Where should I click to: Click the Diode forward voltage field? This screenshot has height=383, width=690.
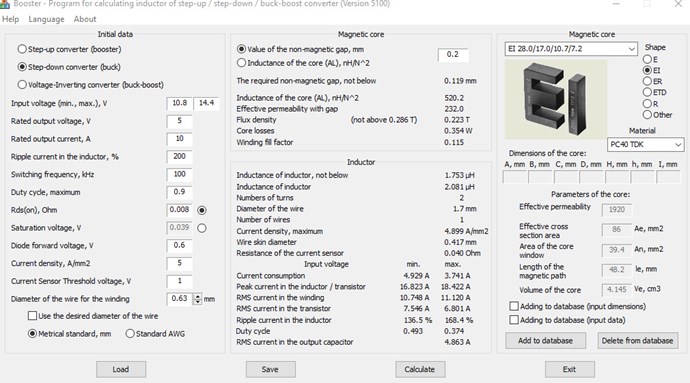click(180, 245)
